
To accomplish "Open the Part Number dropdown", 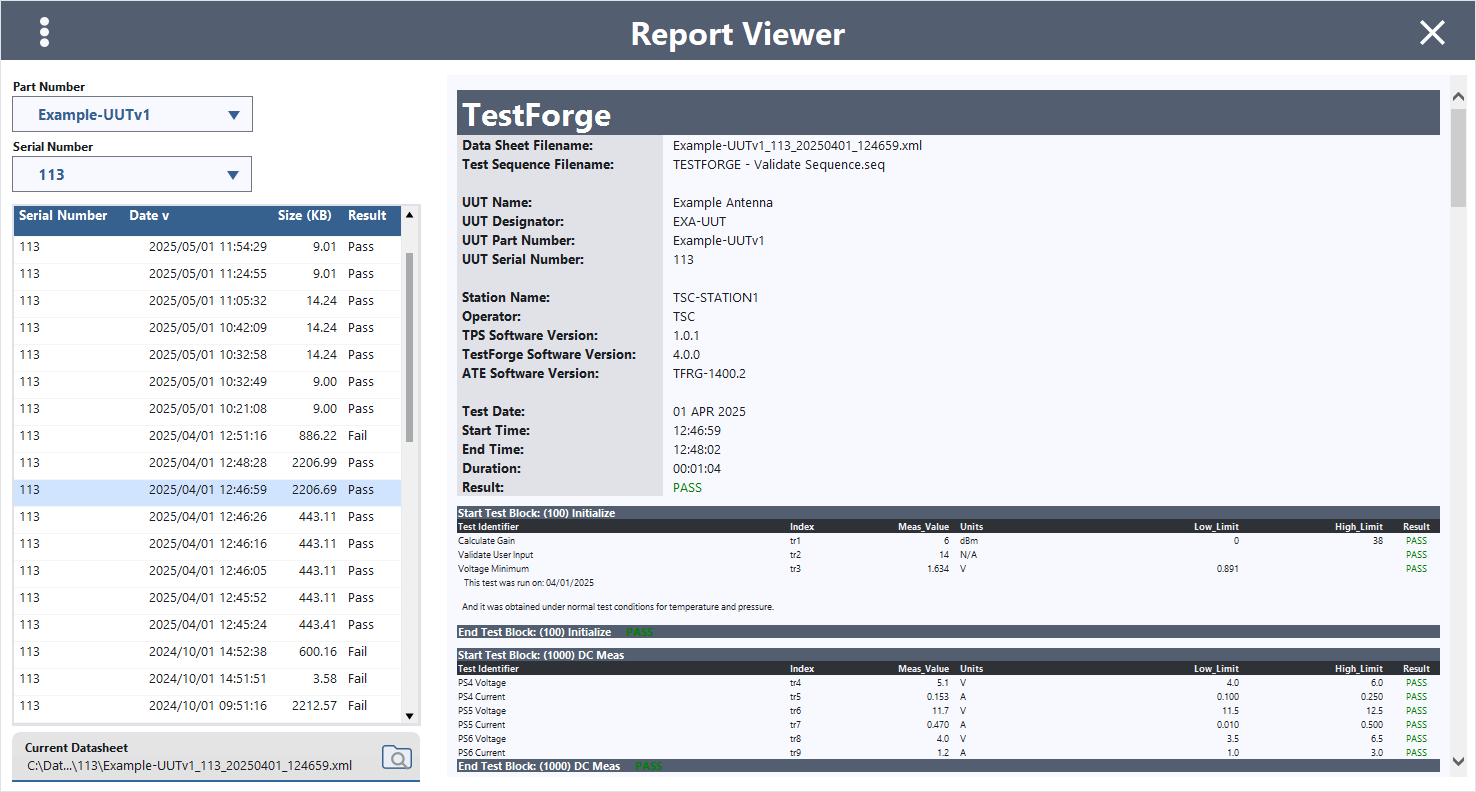I will click(132, 114).
